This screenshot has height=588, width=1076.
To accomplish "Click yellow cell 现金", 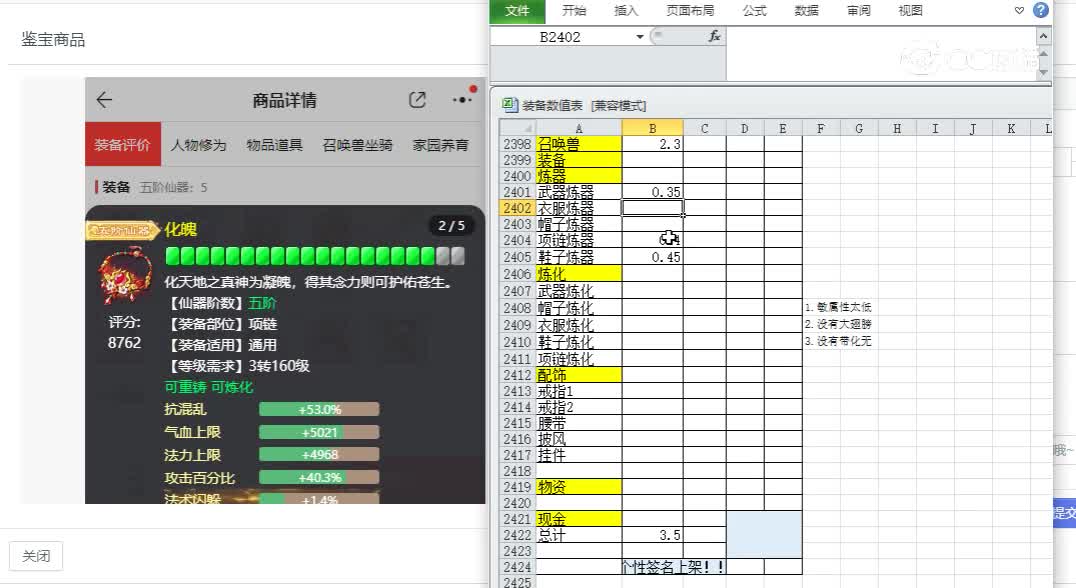I will click(x=578, y=519).
